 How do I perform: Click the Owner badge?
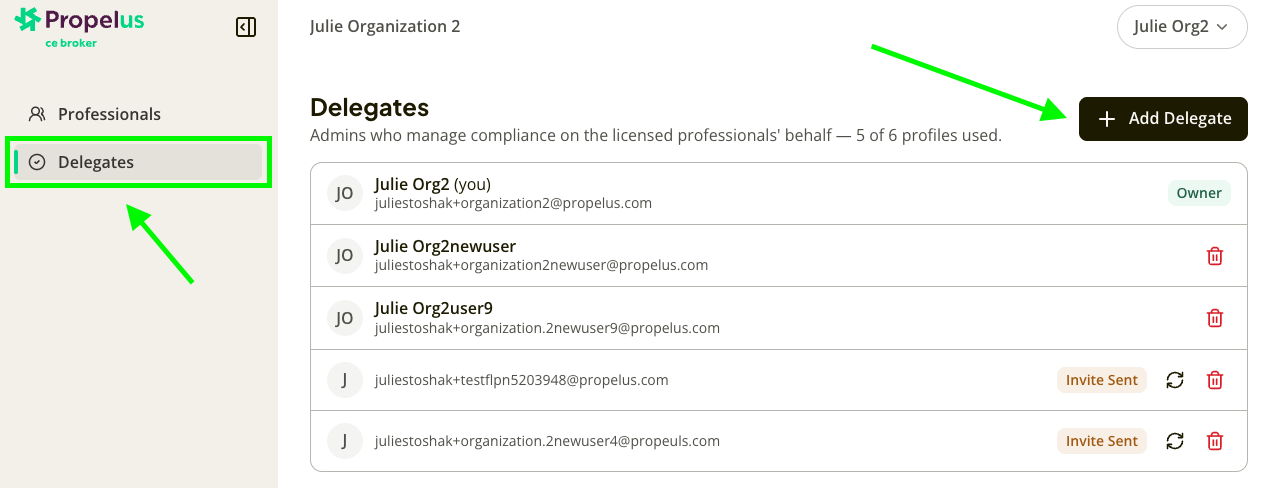[x=1199, y=193]
